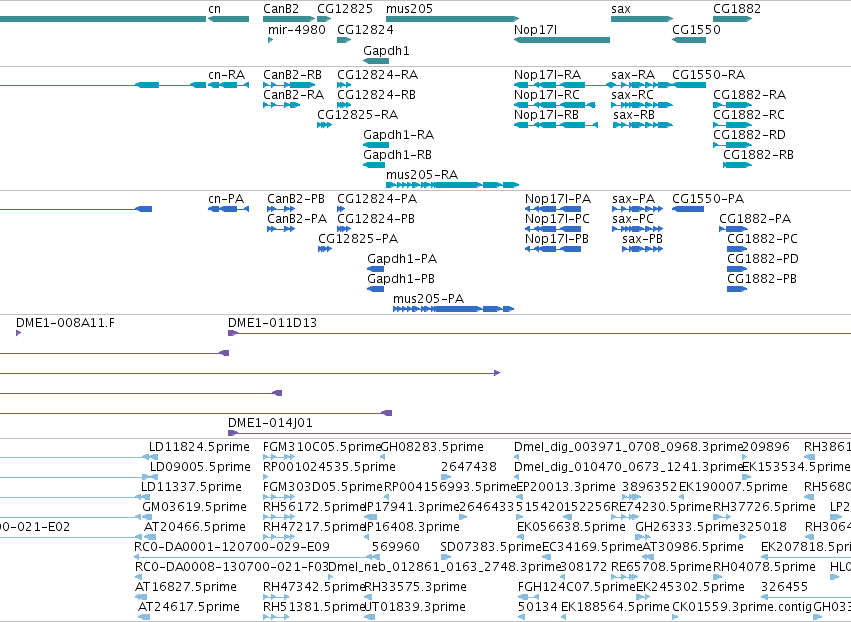The width and height of the screenshot is (851, 622).
Task: Select the EP20013.3prime EST
Action: click(x=520, y=497)
